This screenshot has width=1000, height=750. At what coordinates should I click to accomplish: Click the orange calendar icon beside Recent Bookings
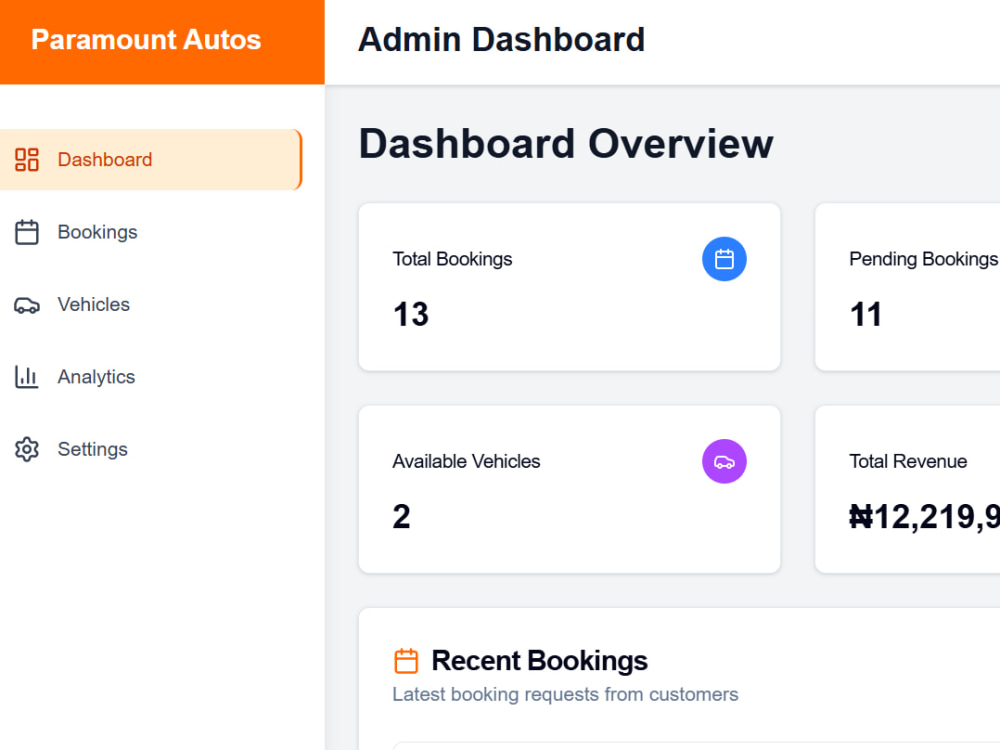406,661
